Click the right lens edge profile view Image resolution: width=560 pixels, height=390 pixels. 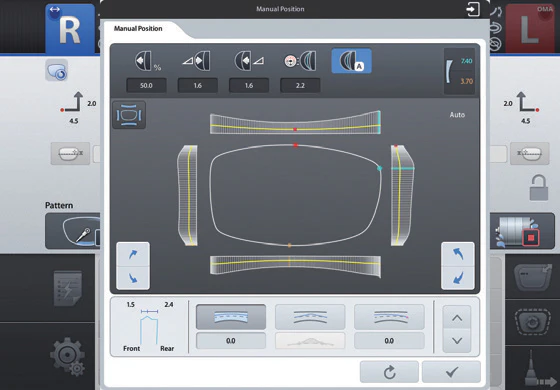tap(402, 195)
